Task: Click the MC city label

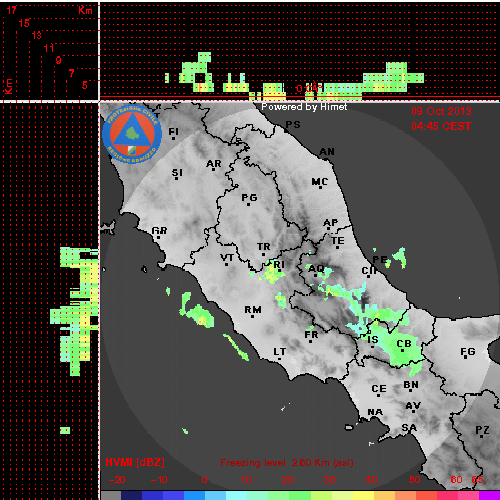Action: tap(320, 182)
